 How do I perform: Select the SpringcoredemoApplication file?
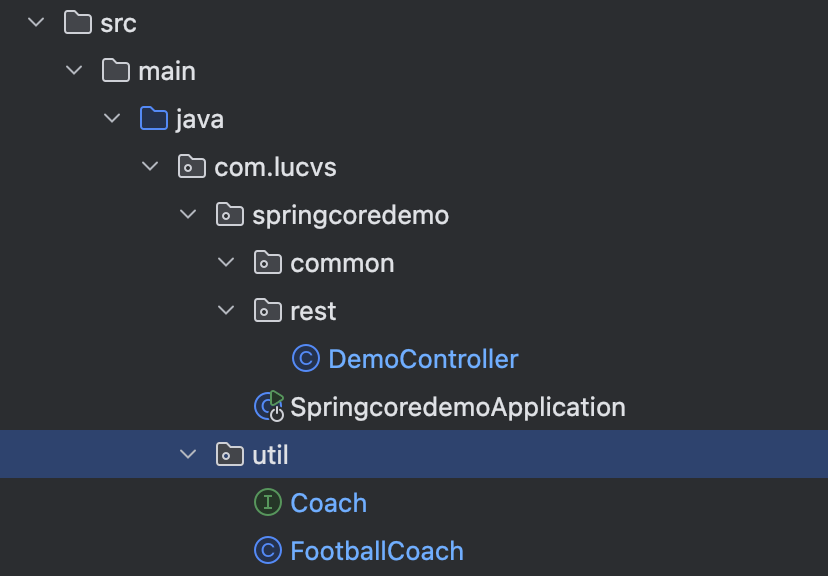coord(457,407)
